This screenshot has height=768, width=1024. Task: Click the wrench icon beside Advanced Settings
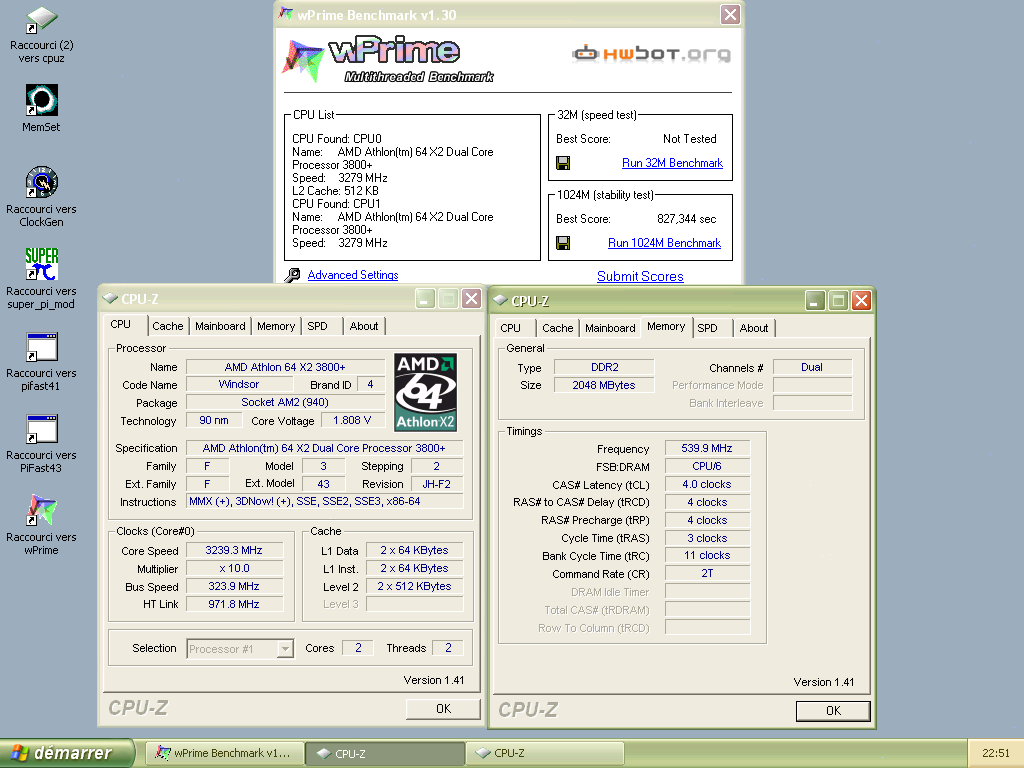pyautogui.click(x=292, y=275)
